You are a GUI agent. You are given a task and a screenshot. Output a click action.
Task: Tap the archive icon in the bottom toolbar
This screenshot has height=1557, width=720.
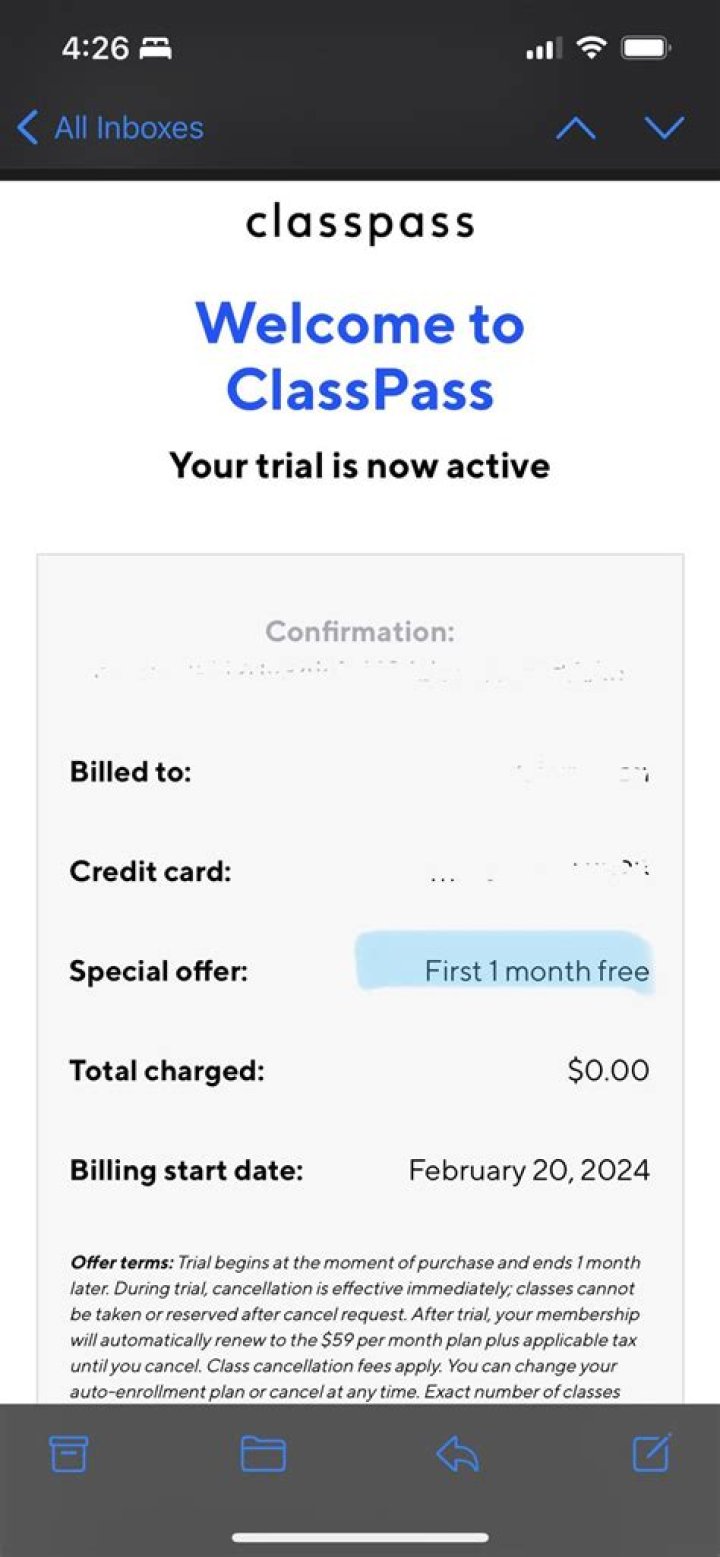click(68, 1454)
